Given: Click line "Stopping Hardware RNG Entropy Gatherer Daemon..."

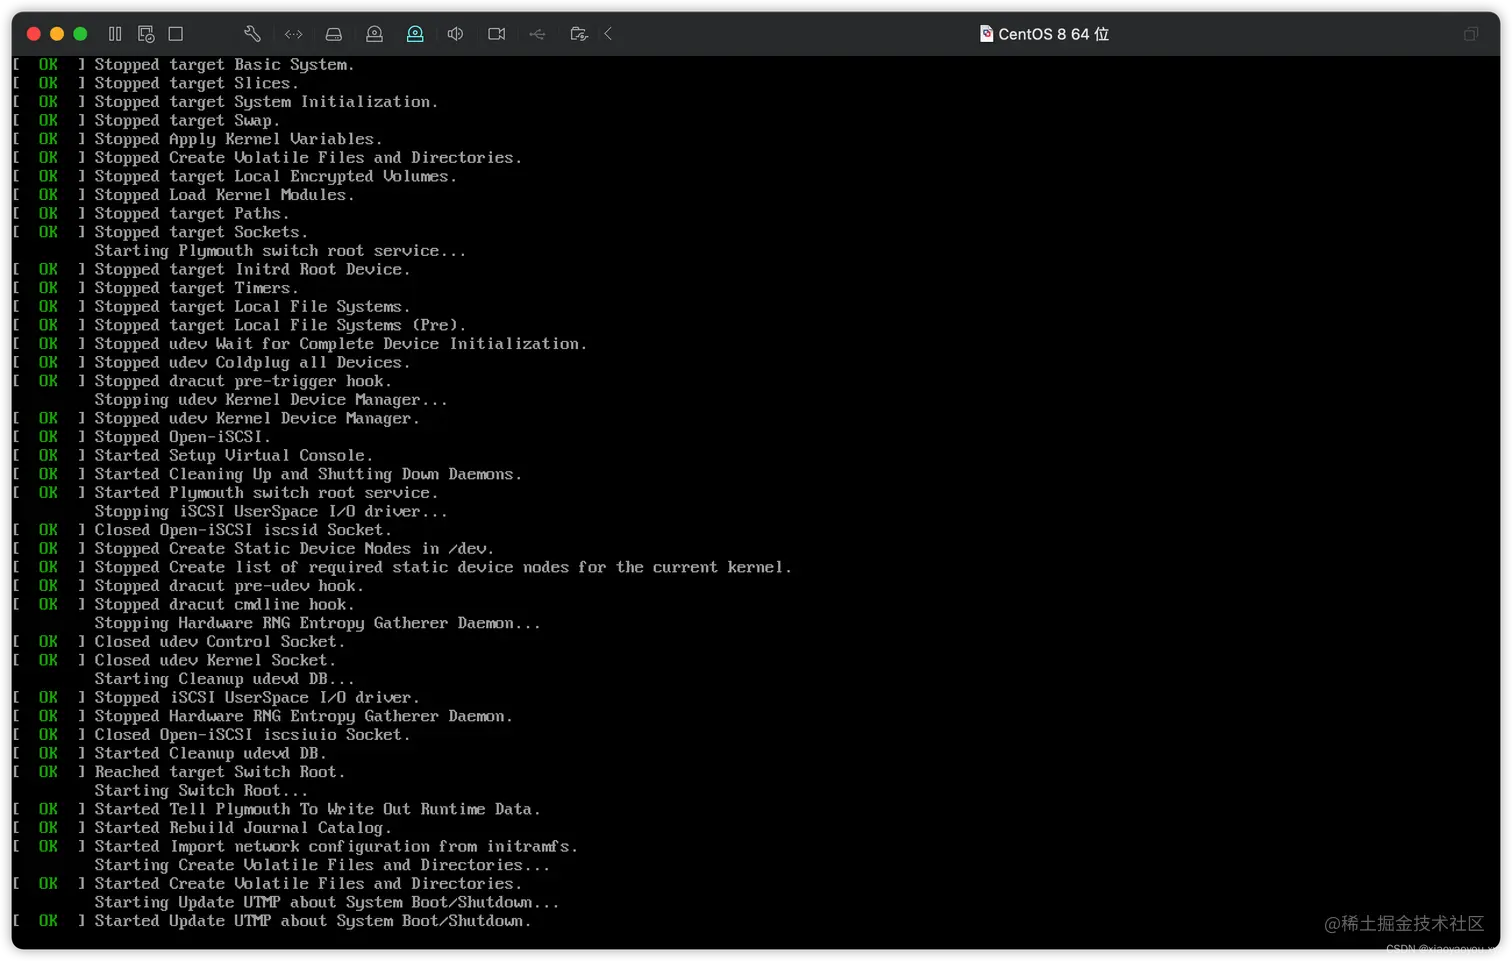Looking at the screenshot, I should click(x=317, y=623).
